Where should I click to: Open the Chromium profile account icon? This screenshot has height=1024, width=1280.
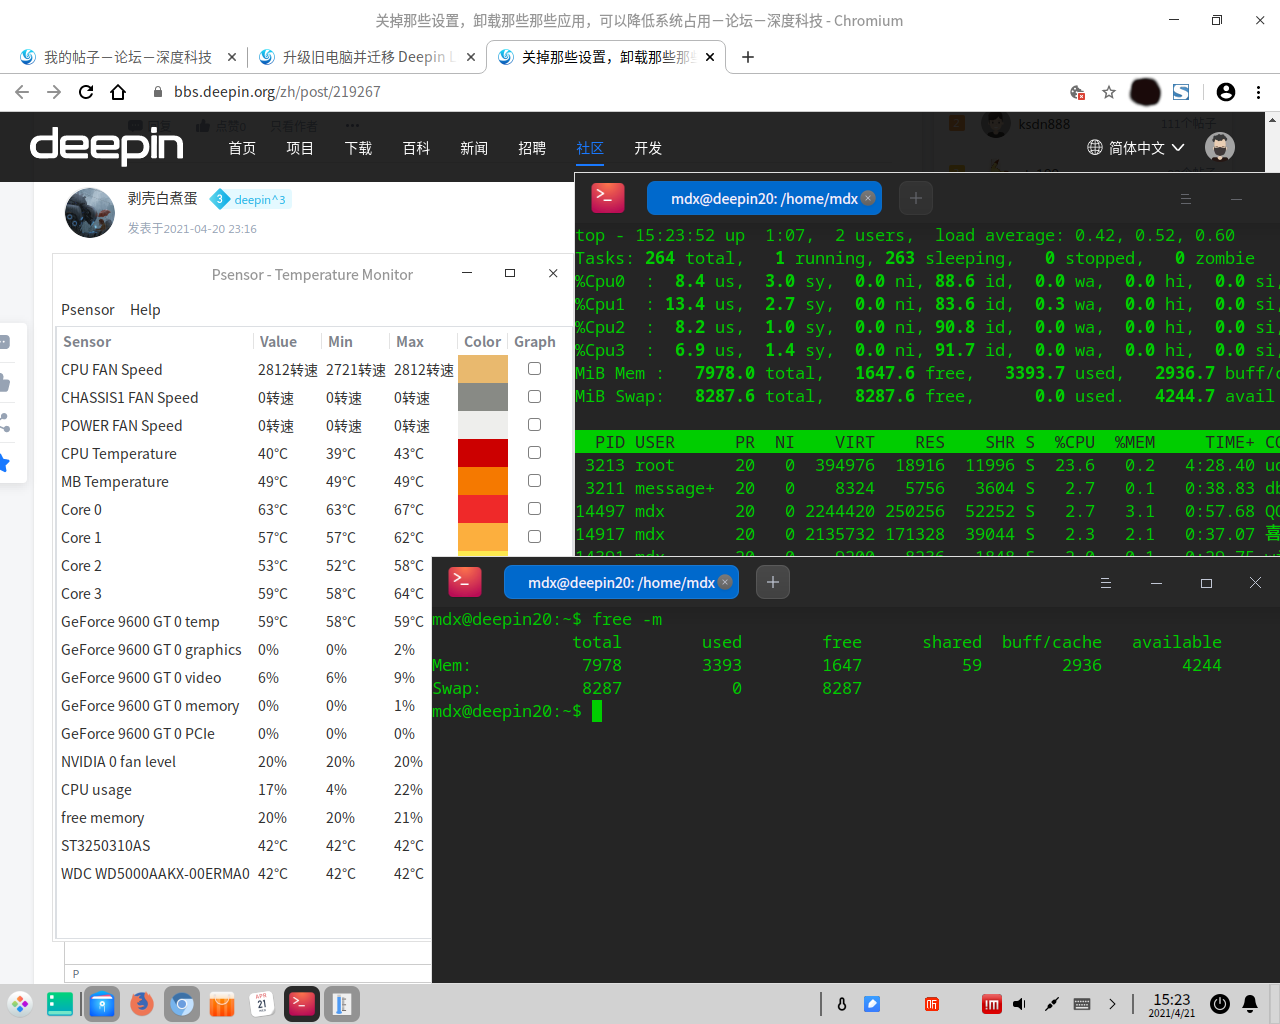pos(1226,92)
